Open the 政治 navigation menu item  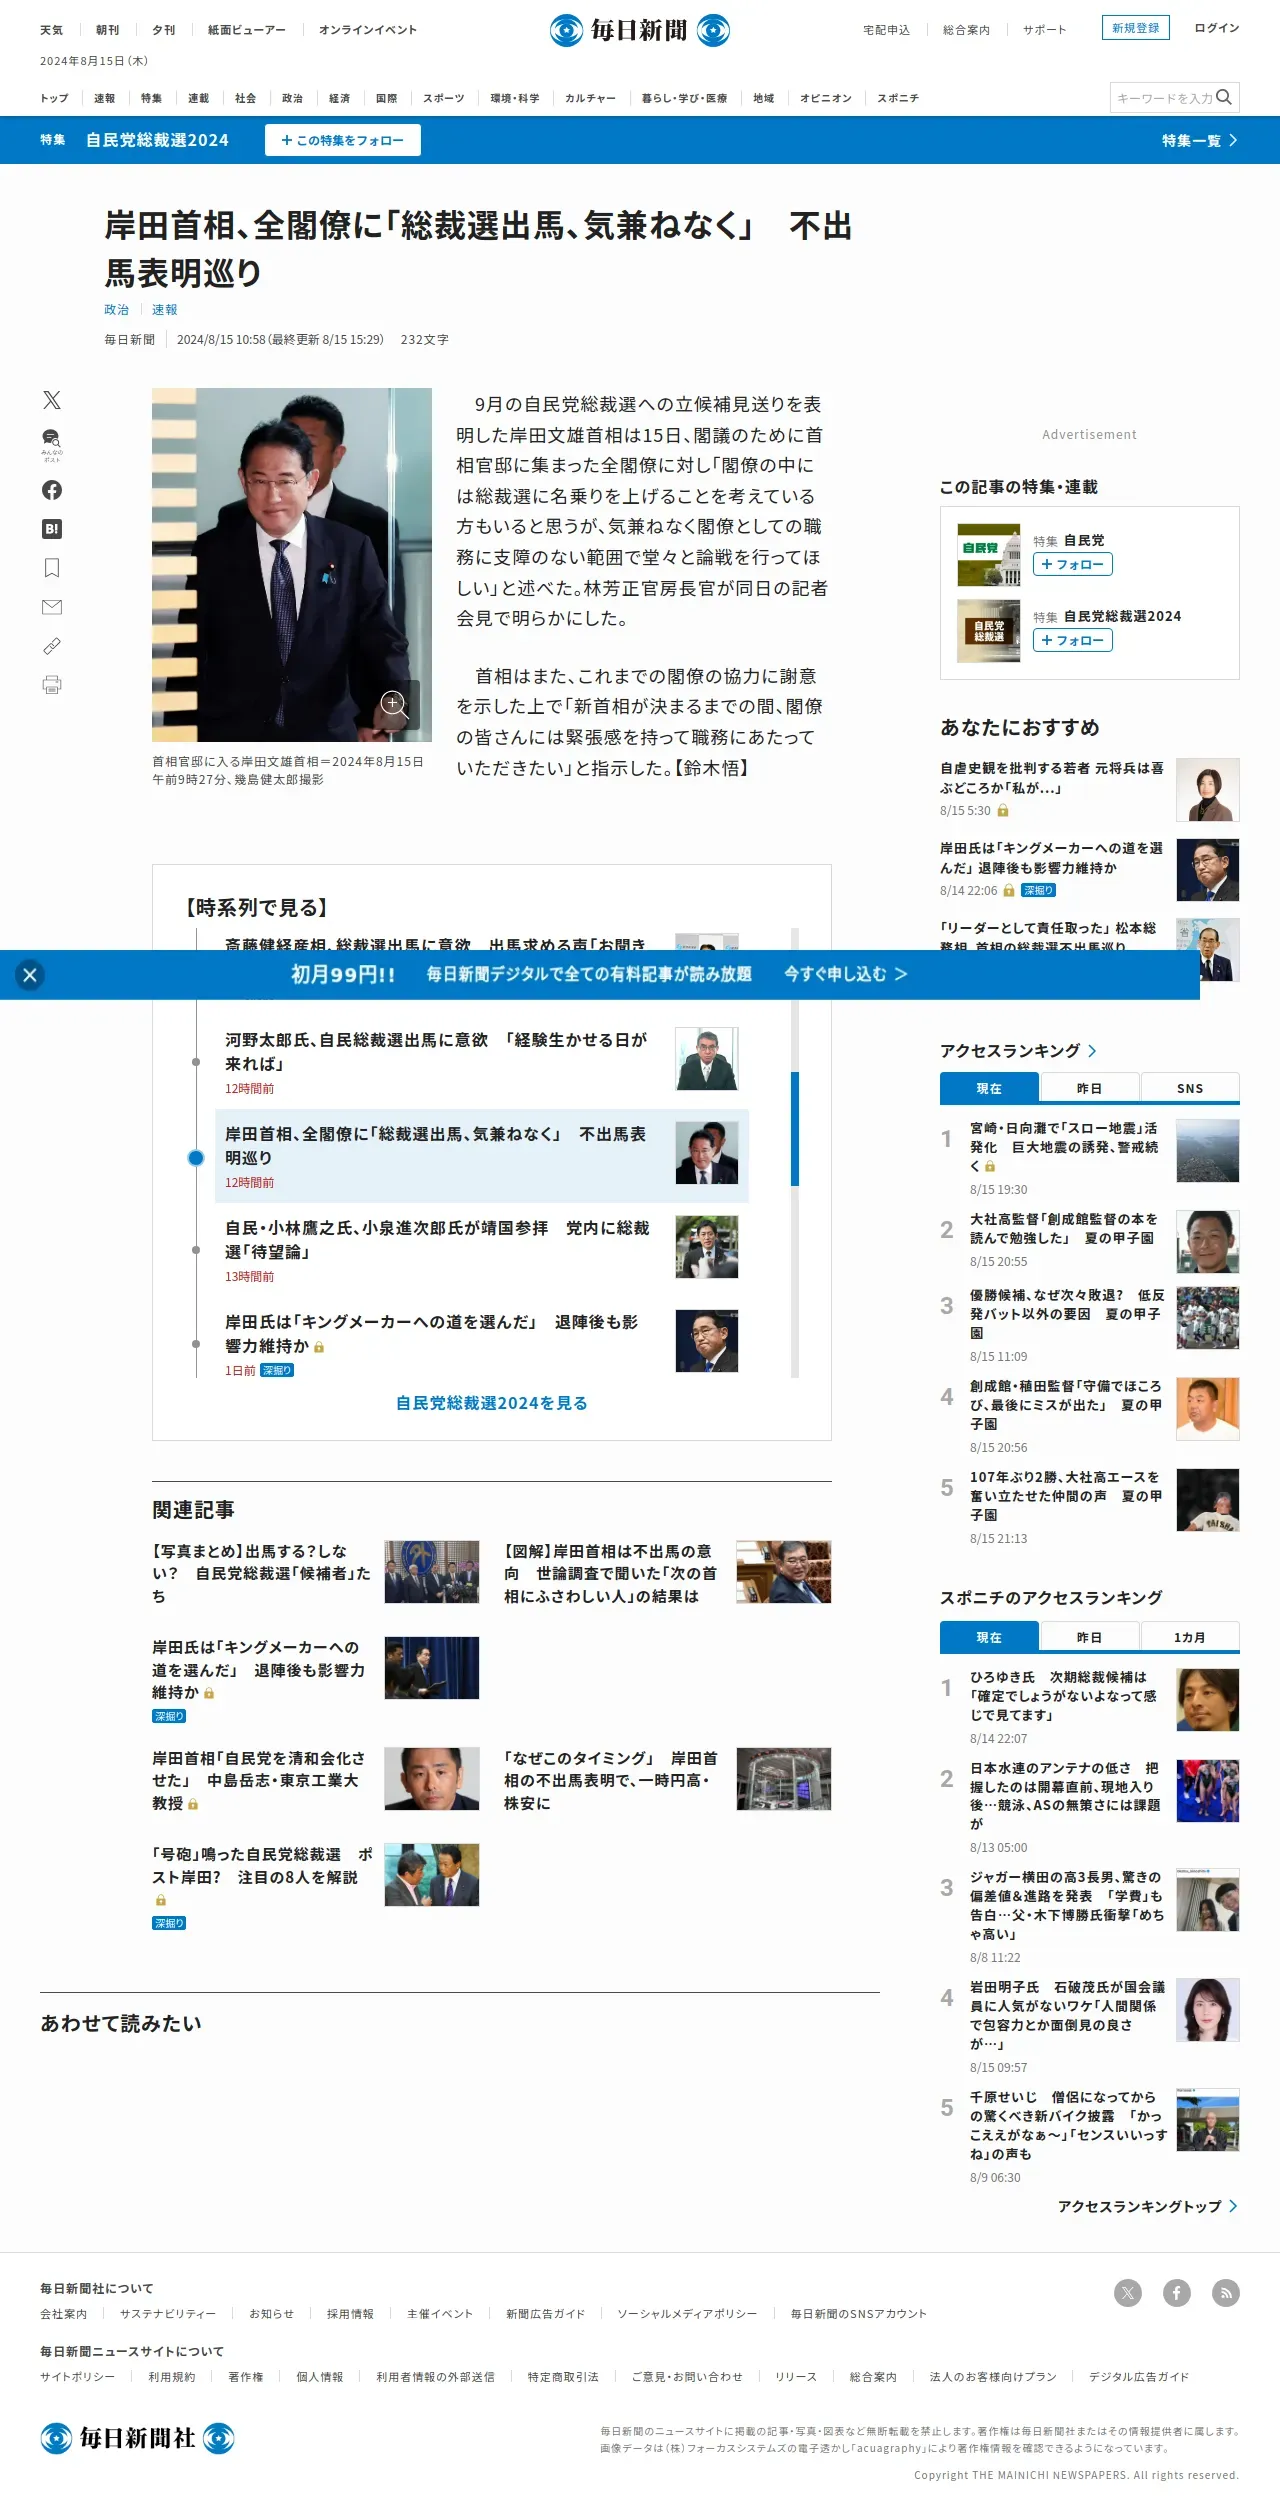pyautogui.click(x=292, y=98)
